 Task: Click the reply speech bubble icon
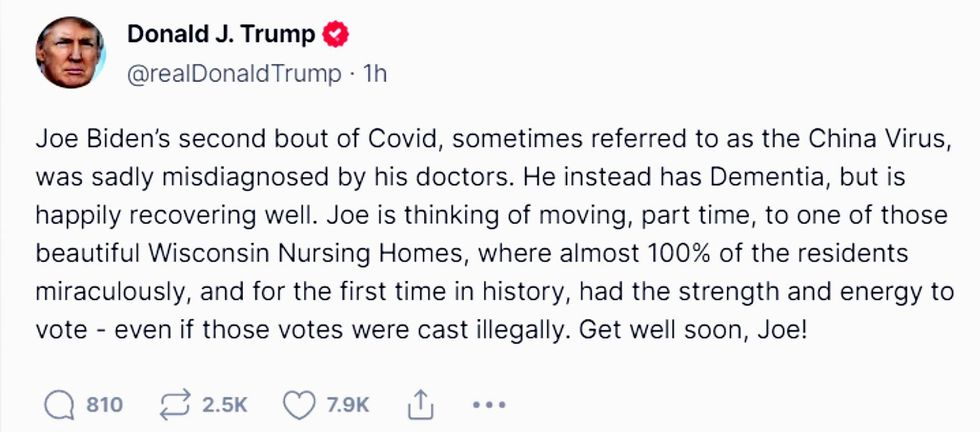point(60,404)
